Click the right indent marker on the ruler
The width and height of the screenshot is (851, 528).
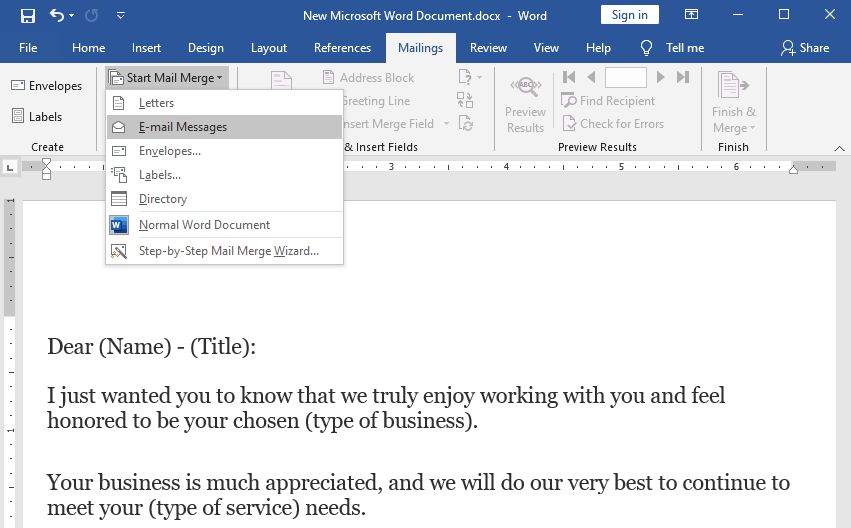click(793, 169)
